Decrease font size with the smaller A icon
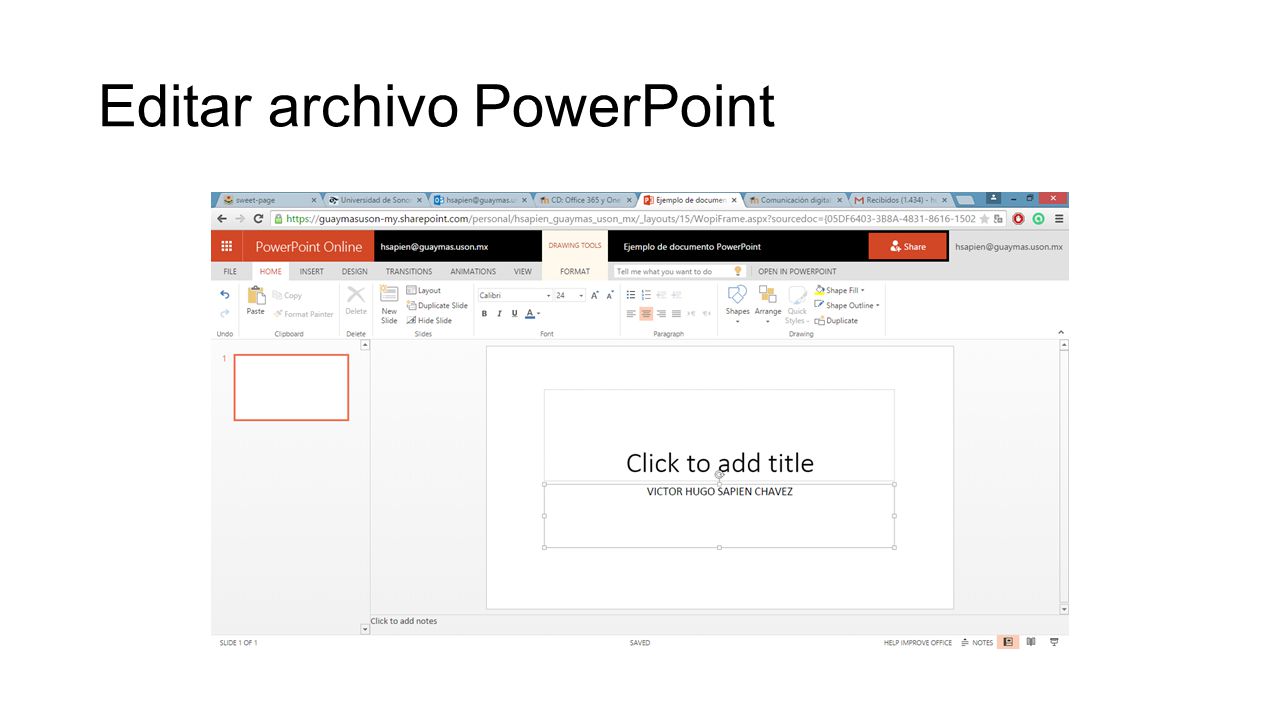 (x=610, y=295)
